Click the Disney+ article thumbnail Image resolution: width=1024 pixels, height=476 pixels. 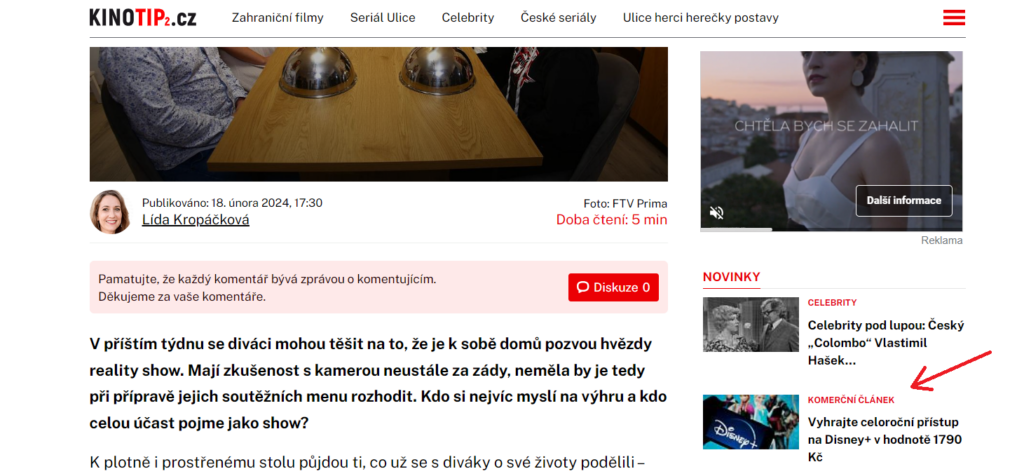[751, 422]
